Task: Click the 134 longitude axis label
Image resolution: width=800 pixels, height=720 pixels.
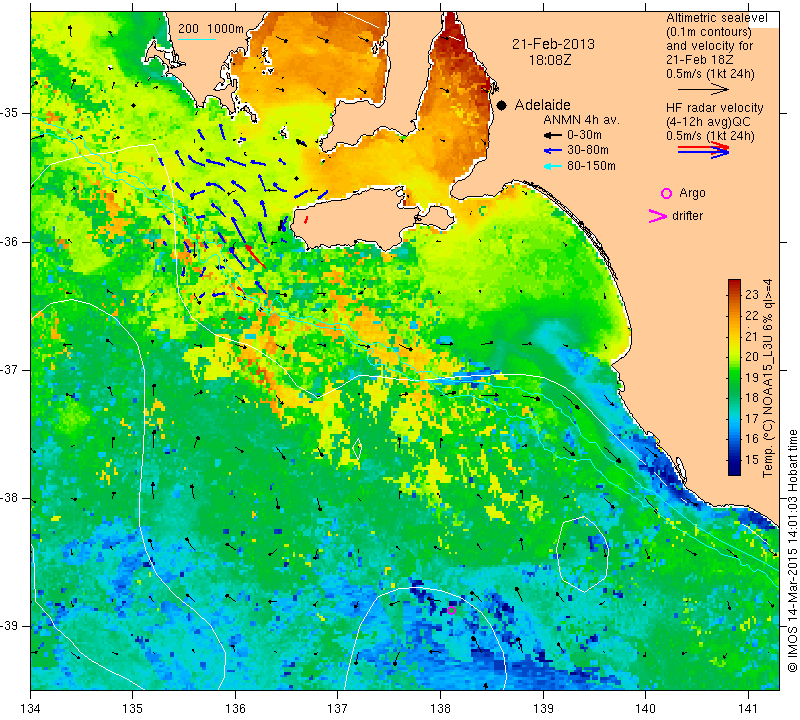Action: [31, 708]
